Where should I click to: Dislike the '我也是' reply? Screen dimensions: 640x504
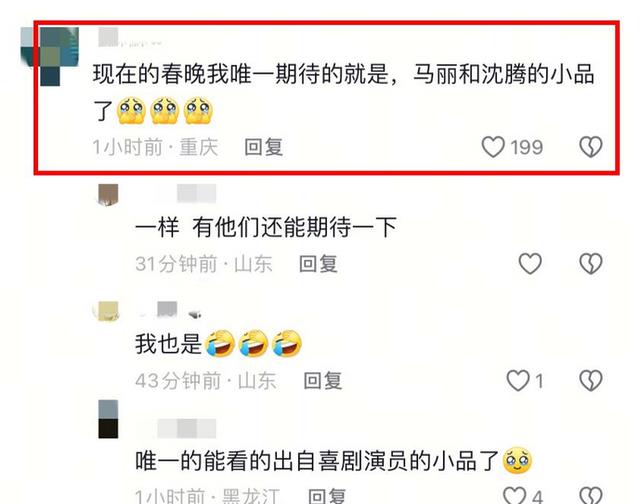pyautogui.click(x=591, y=381)
